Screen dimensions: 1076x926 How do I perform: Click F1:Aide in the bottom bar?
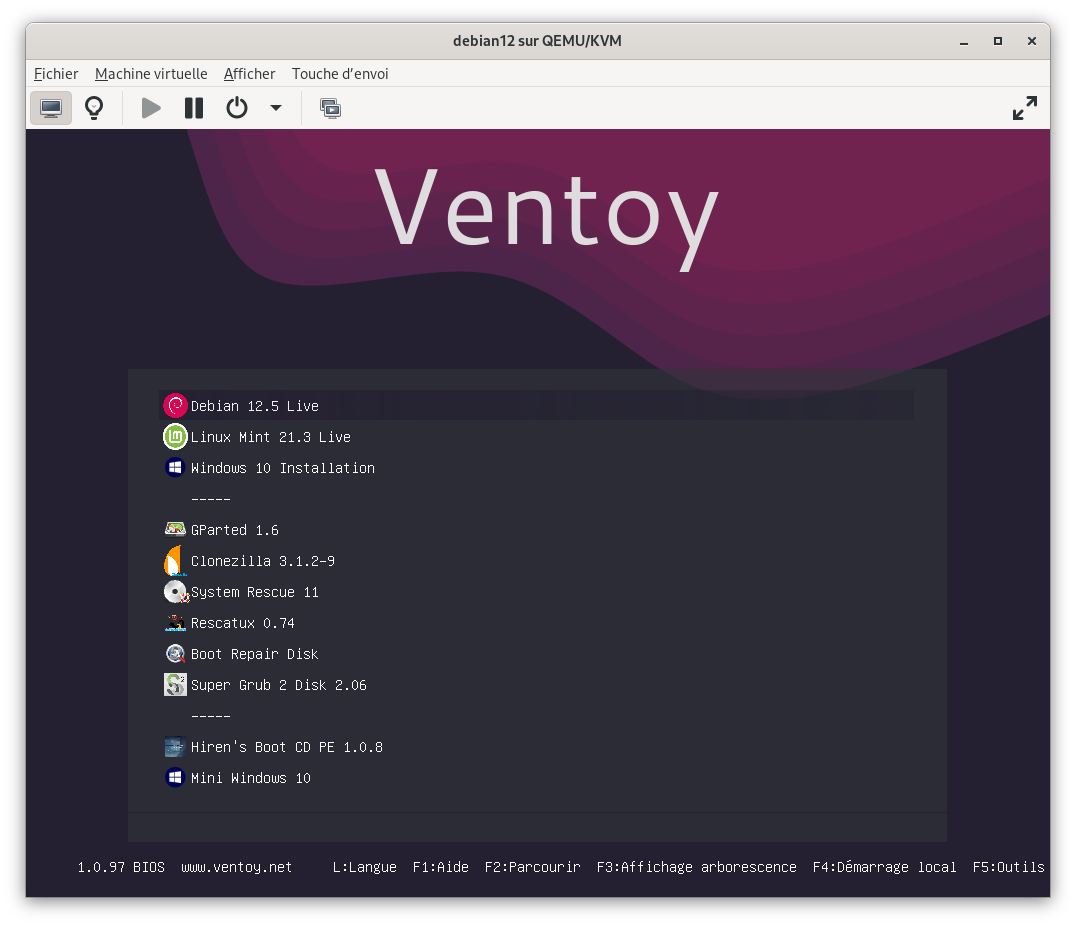(441, 867)
